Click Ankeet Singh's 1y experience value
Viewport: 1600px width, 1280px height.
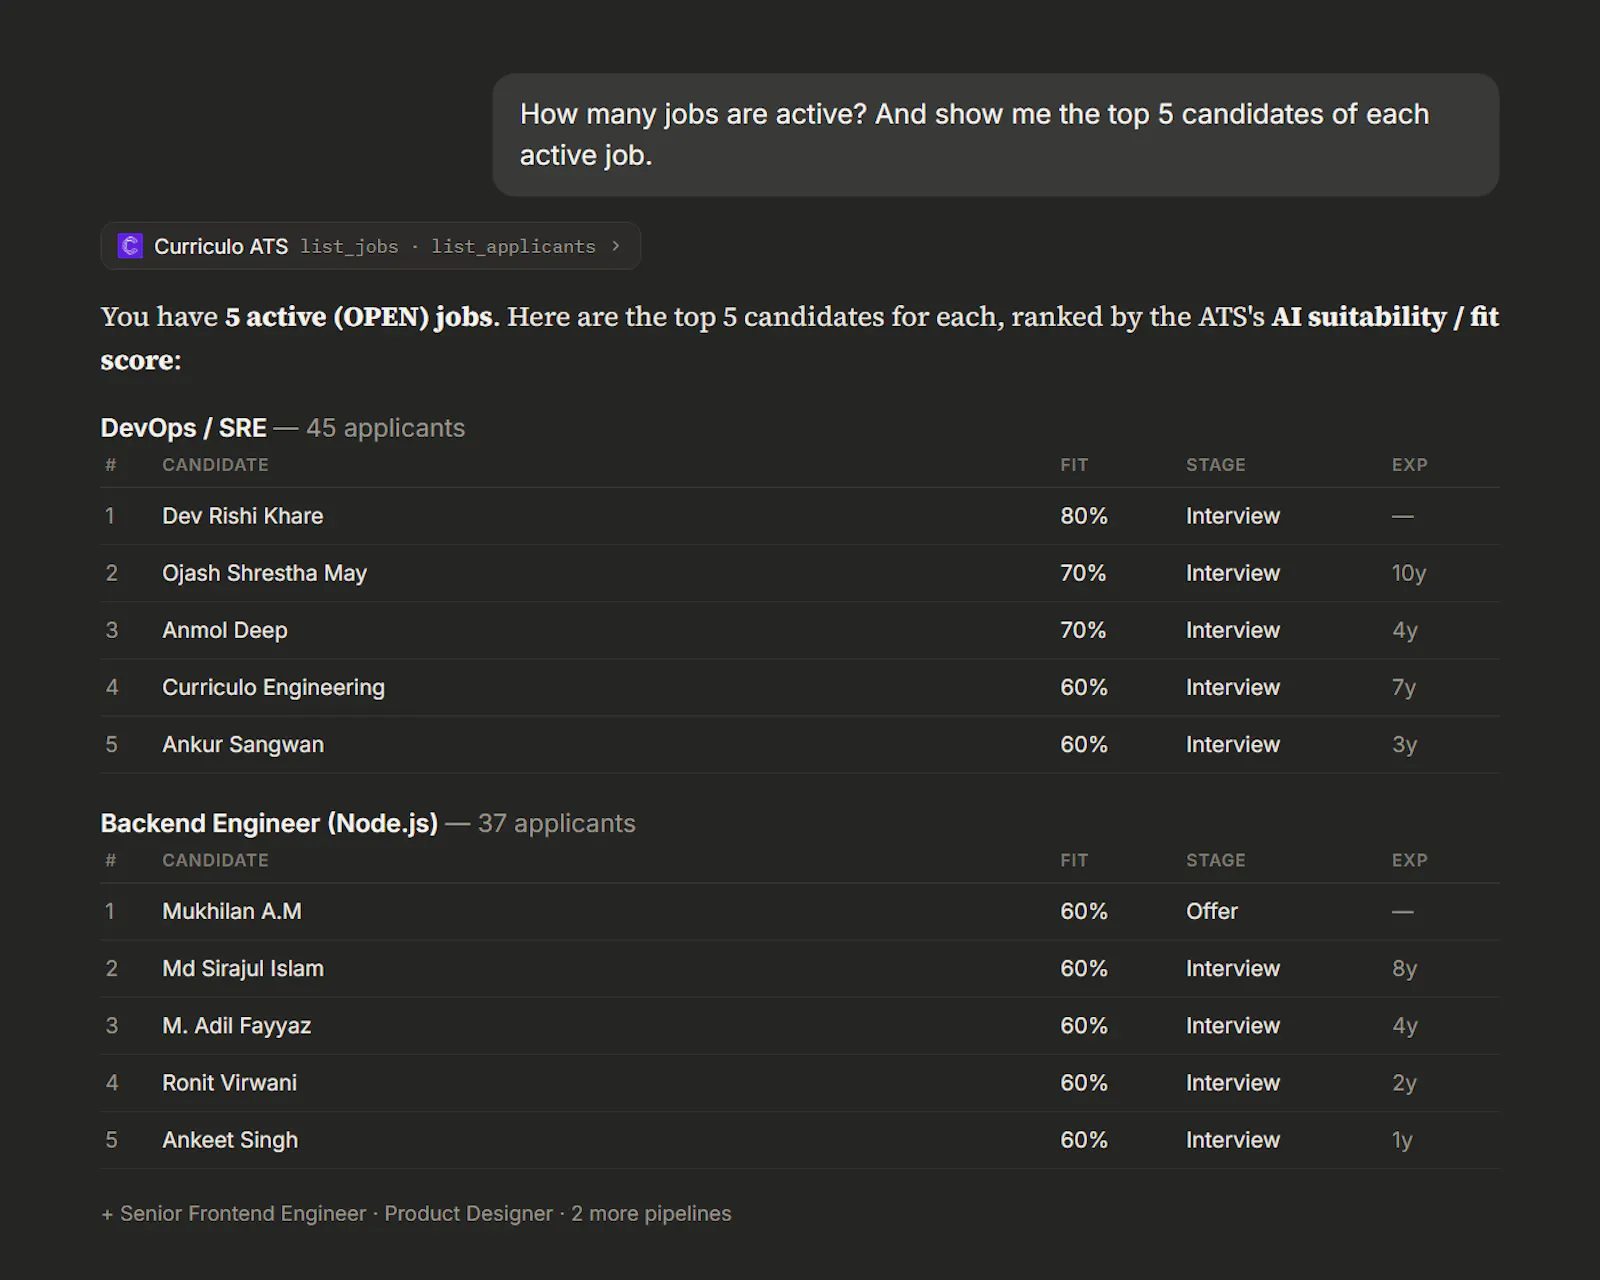pyautogui.click(x=1402, y=1140)
